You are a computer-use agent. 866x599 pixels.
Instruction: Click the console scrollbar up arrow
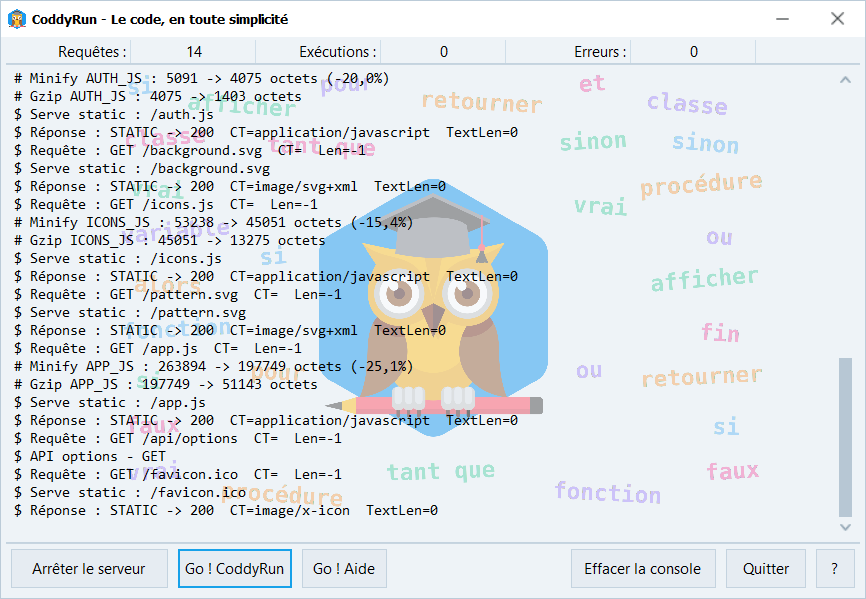click(x=846, y=80)
